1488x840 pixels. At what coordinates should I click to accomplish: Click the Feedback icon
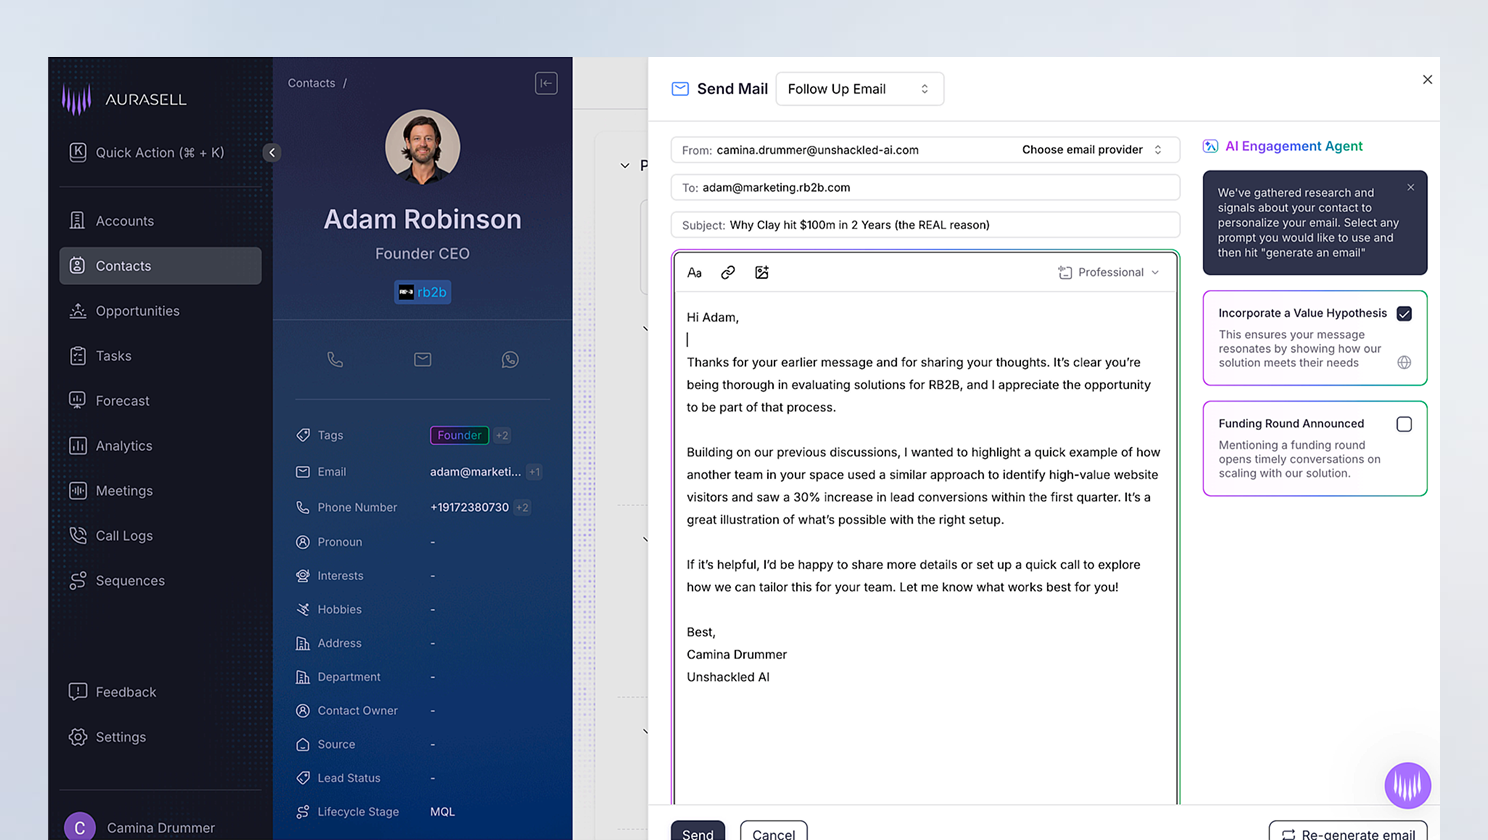point(78,691)
